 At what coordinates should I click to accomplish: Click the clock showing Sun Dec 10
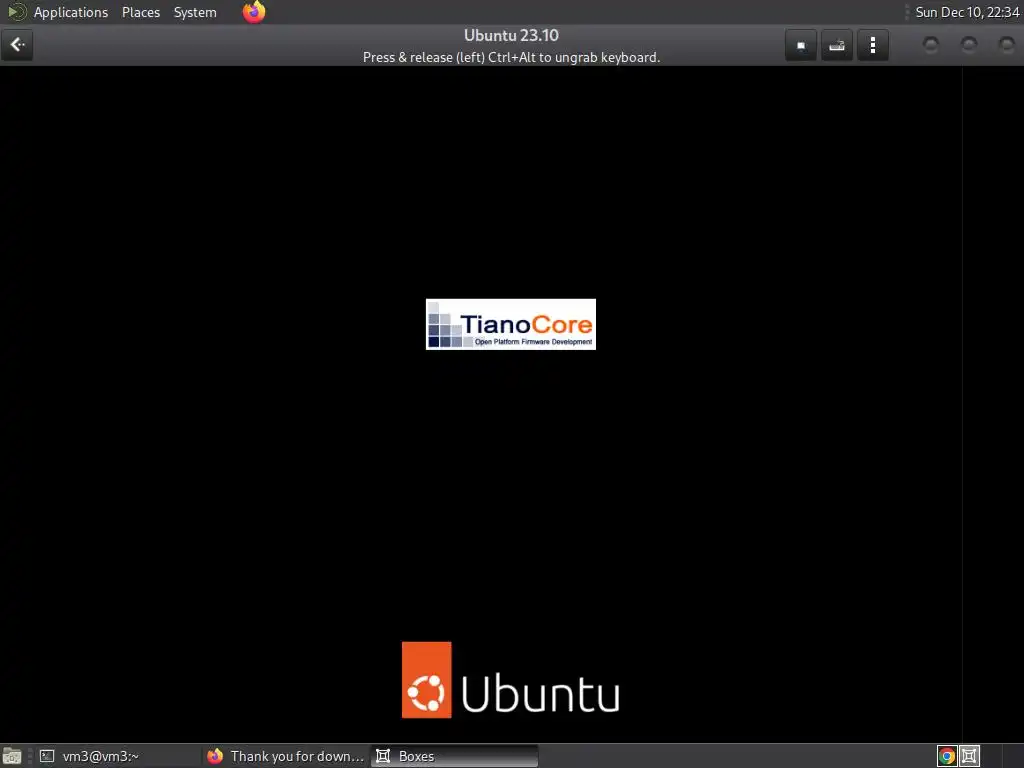click(967, 12)
